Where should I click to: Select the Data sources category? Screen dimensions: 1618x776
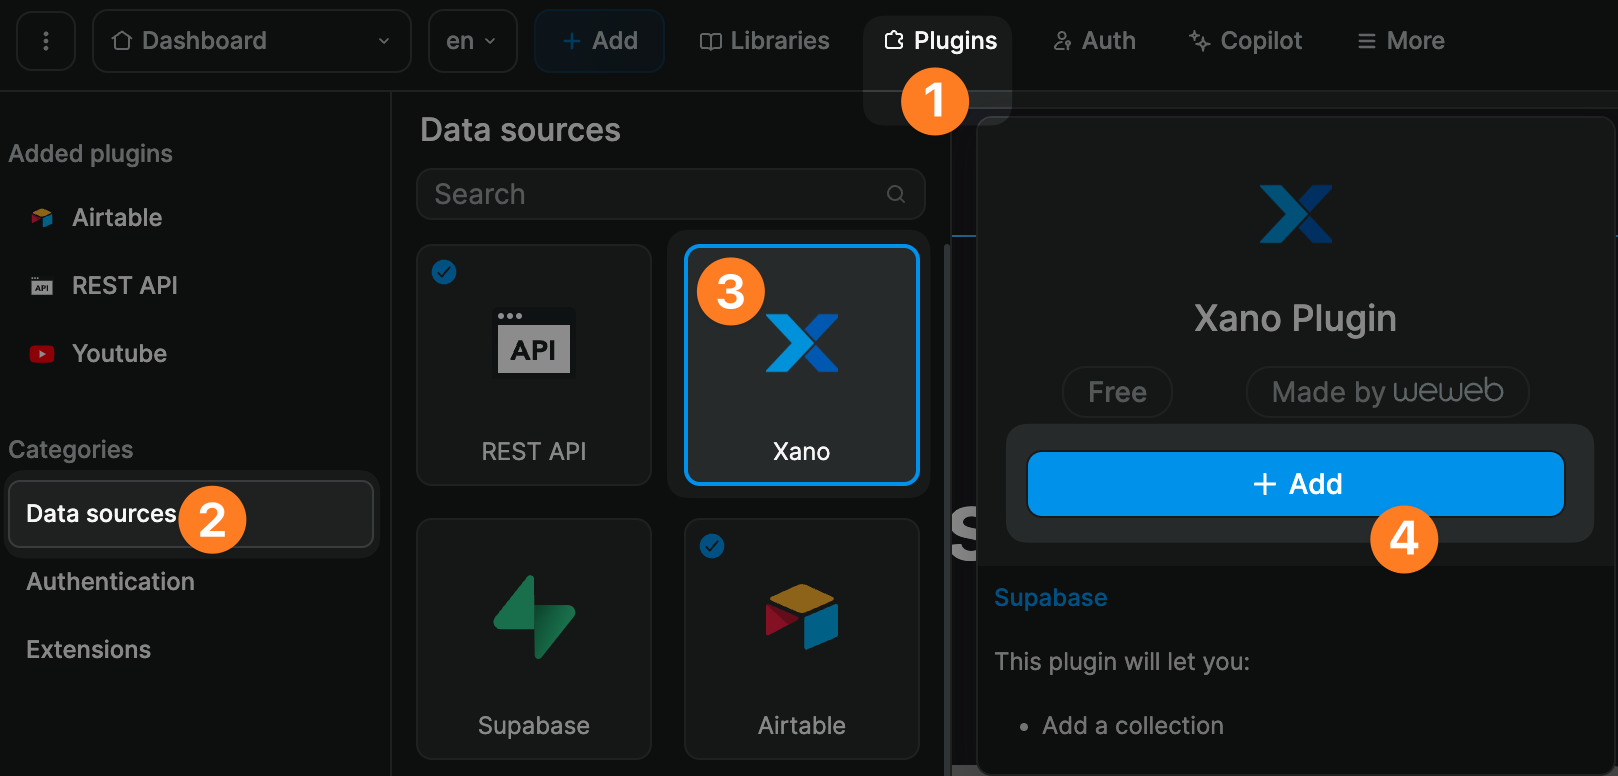[191, 514]
